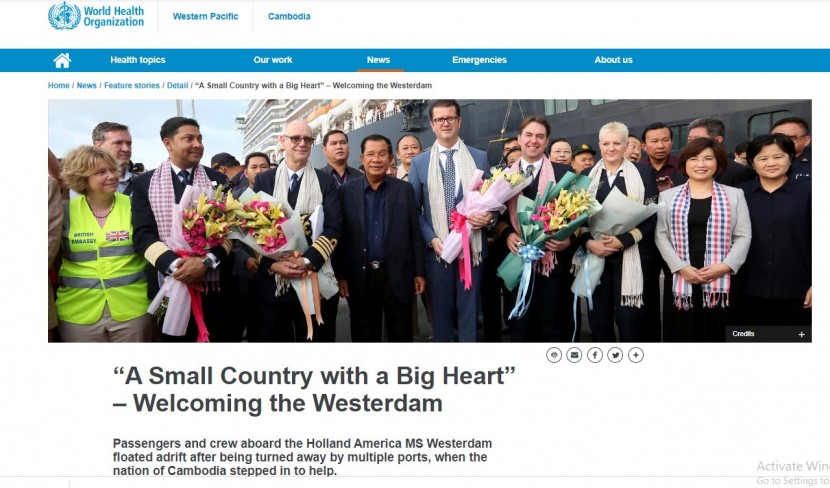Share the story on Facebook
This screenshot has height=488, width=830.
point(594,355)
